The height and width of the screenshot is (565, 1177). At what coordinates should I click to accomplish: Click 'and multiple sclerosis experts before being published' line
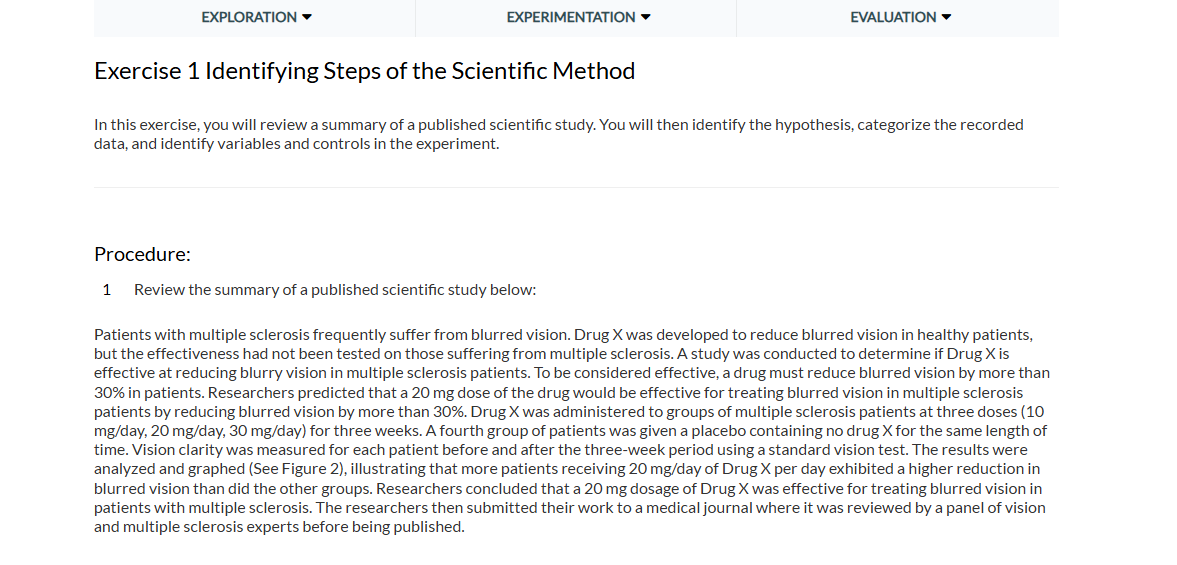[279, 527]
